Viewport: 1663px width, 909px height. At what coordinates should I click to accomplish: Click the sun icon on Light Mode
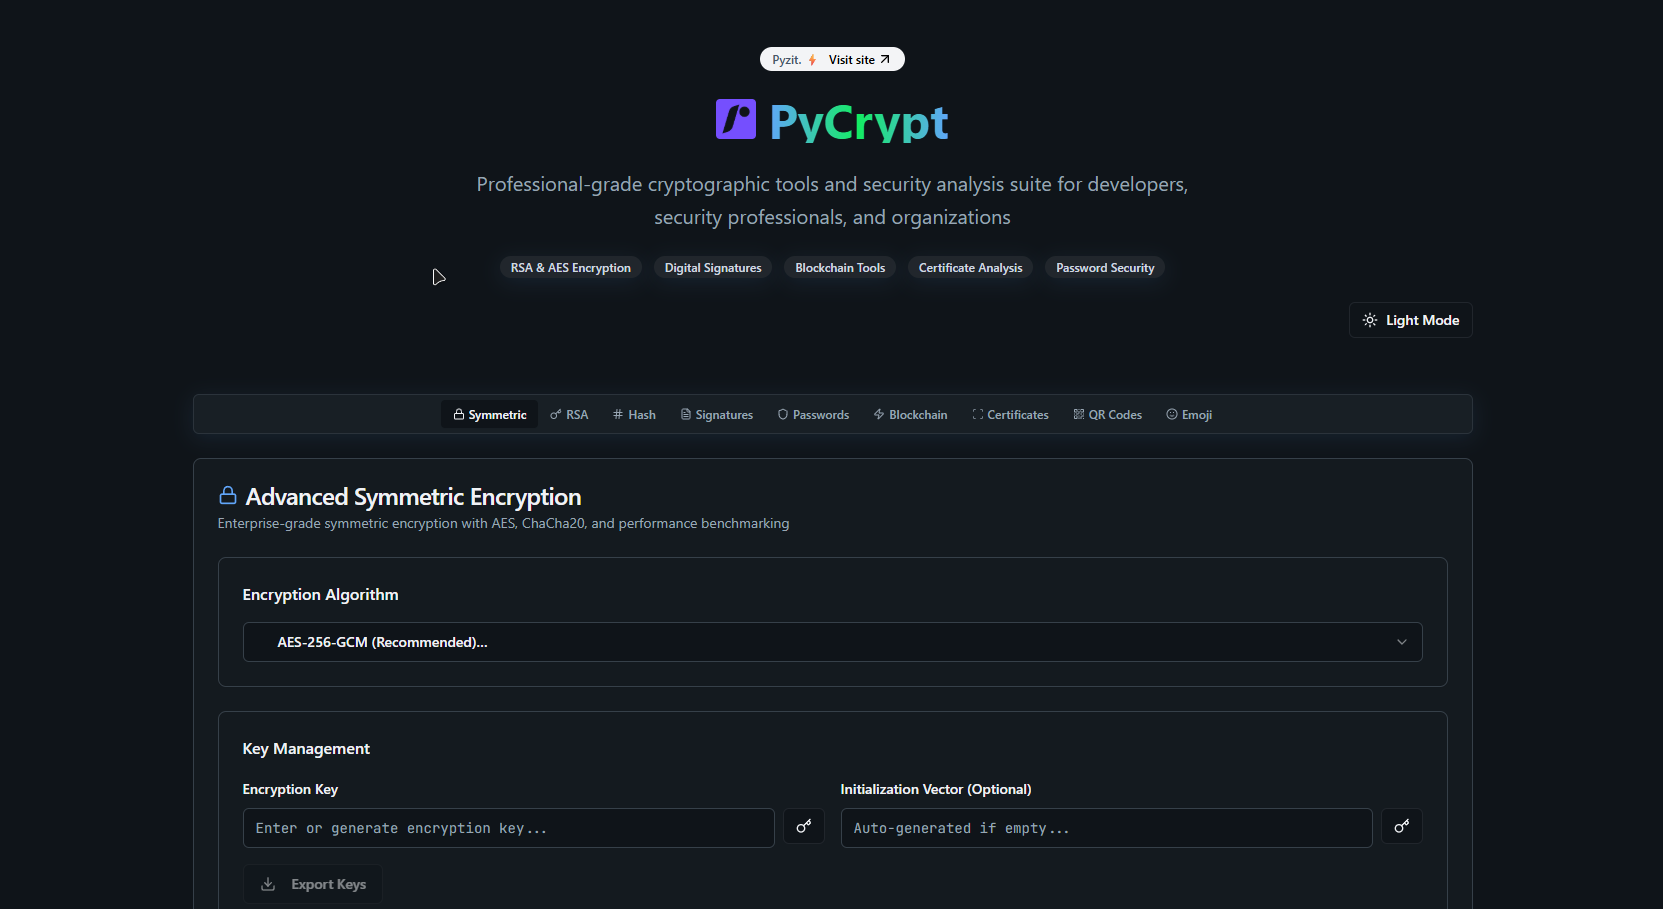pos(1370,320)
